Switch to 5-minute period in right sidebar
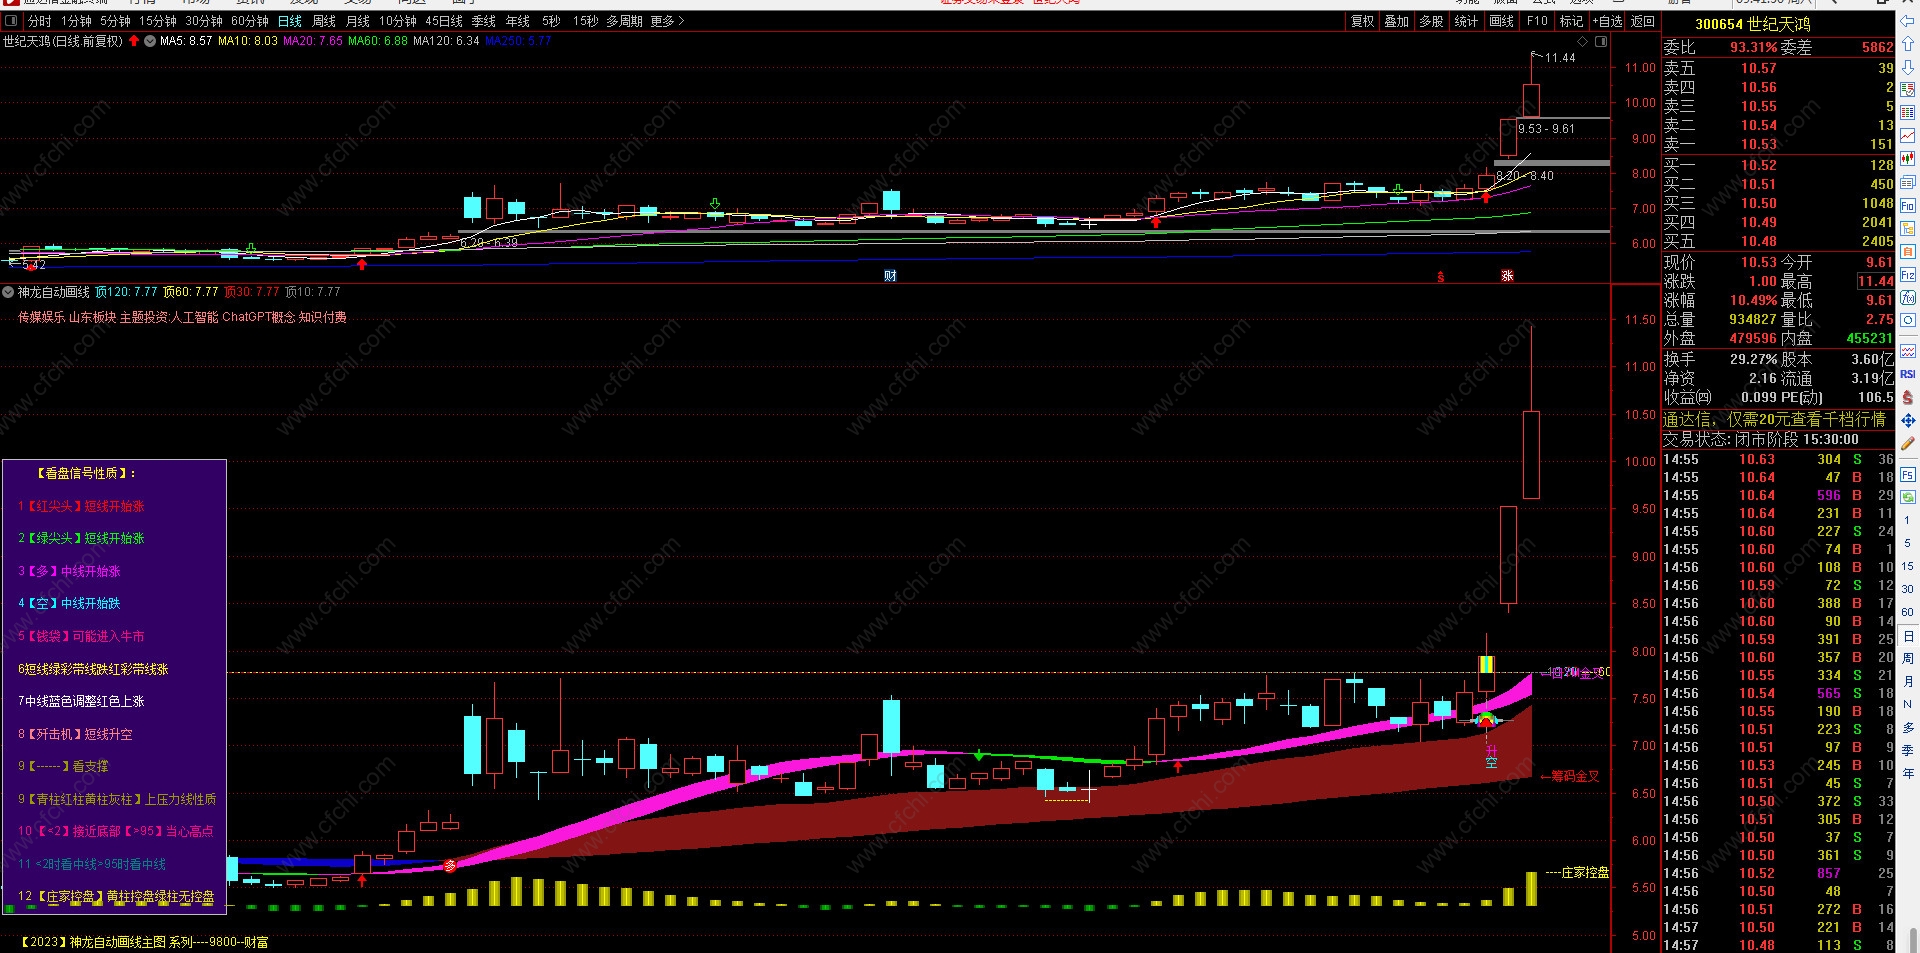 (1908, 543)
